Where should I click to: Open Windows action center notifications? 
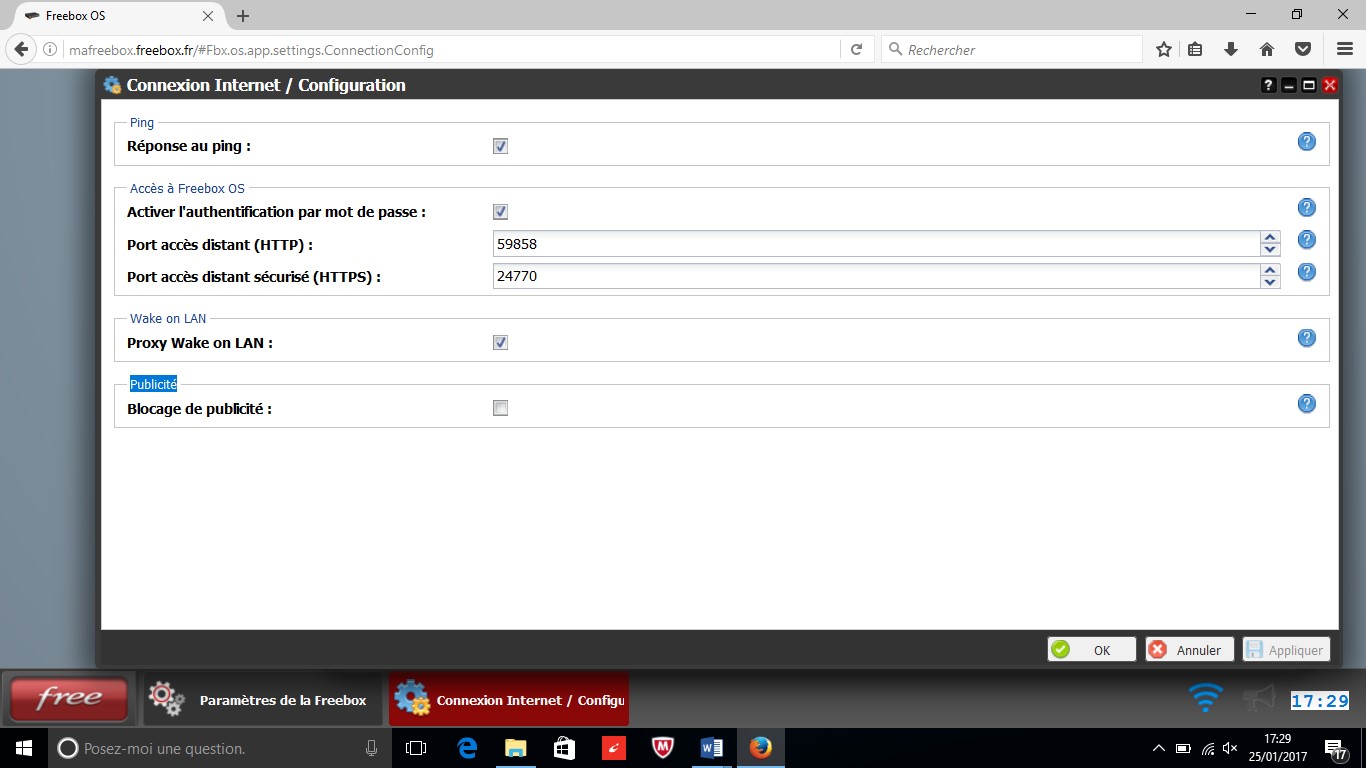click(x=1335, y=748)
